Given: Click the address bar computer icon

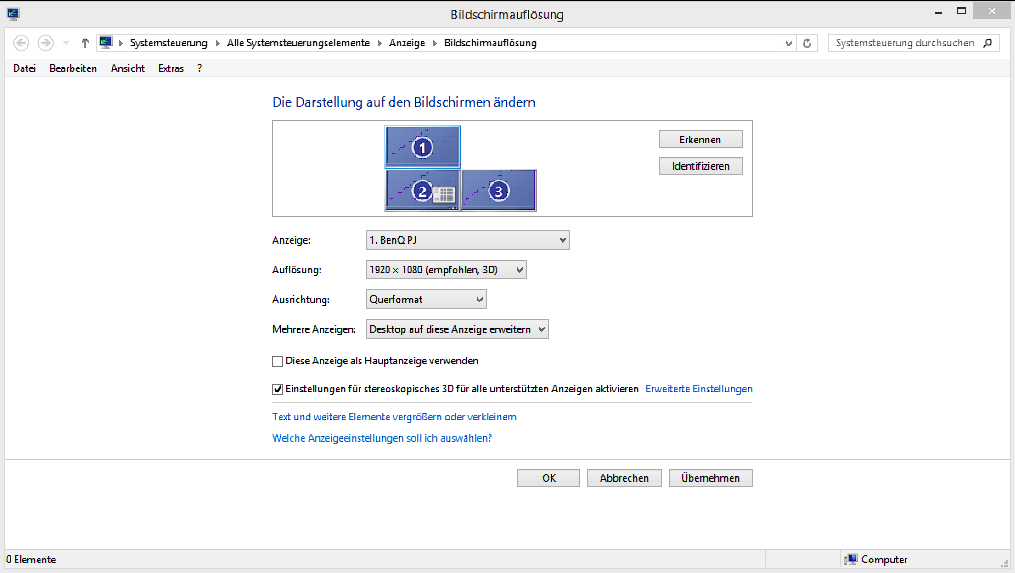Looking at the screenshot, I should [106, 43].
